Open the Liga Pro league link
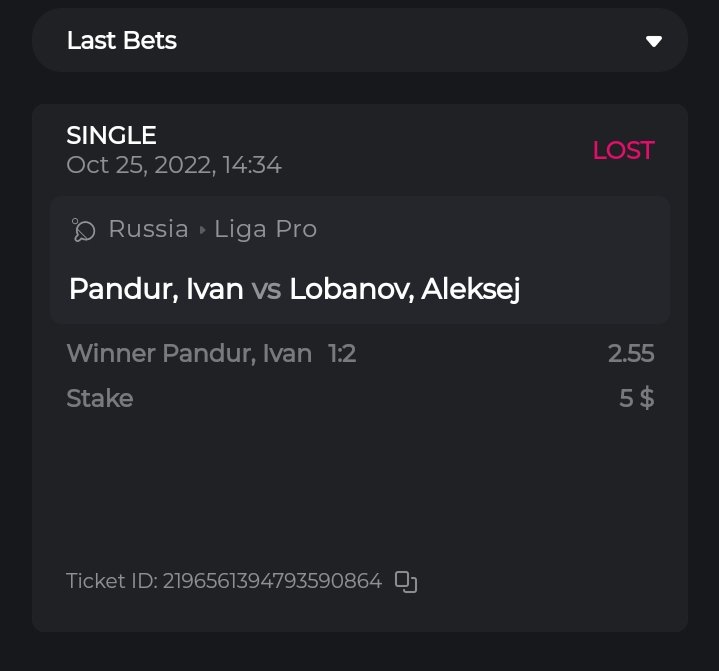The image size is (719, 671). point(265,229)
